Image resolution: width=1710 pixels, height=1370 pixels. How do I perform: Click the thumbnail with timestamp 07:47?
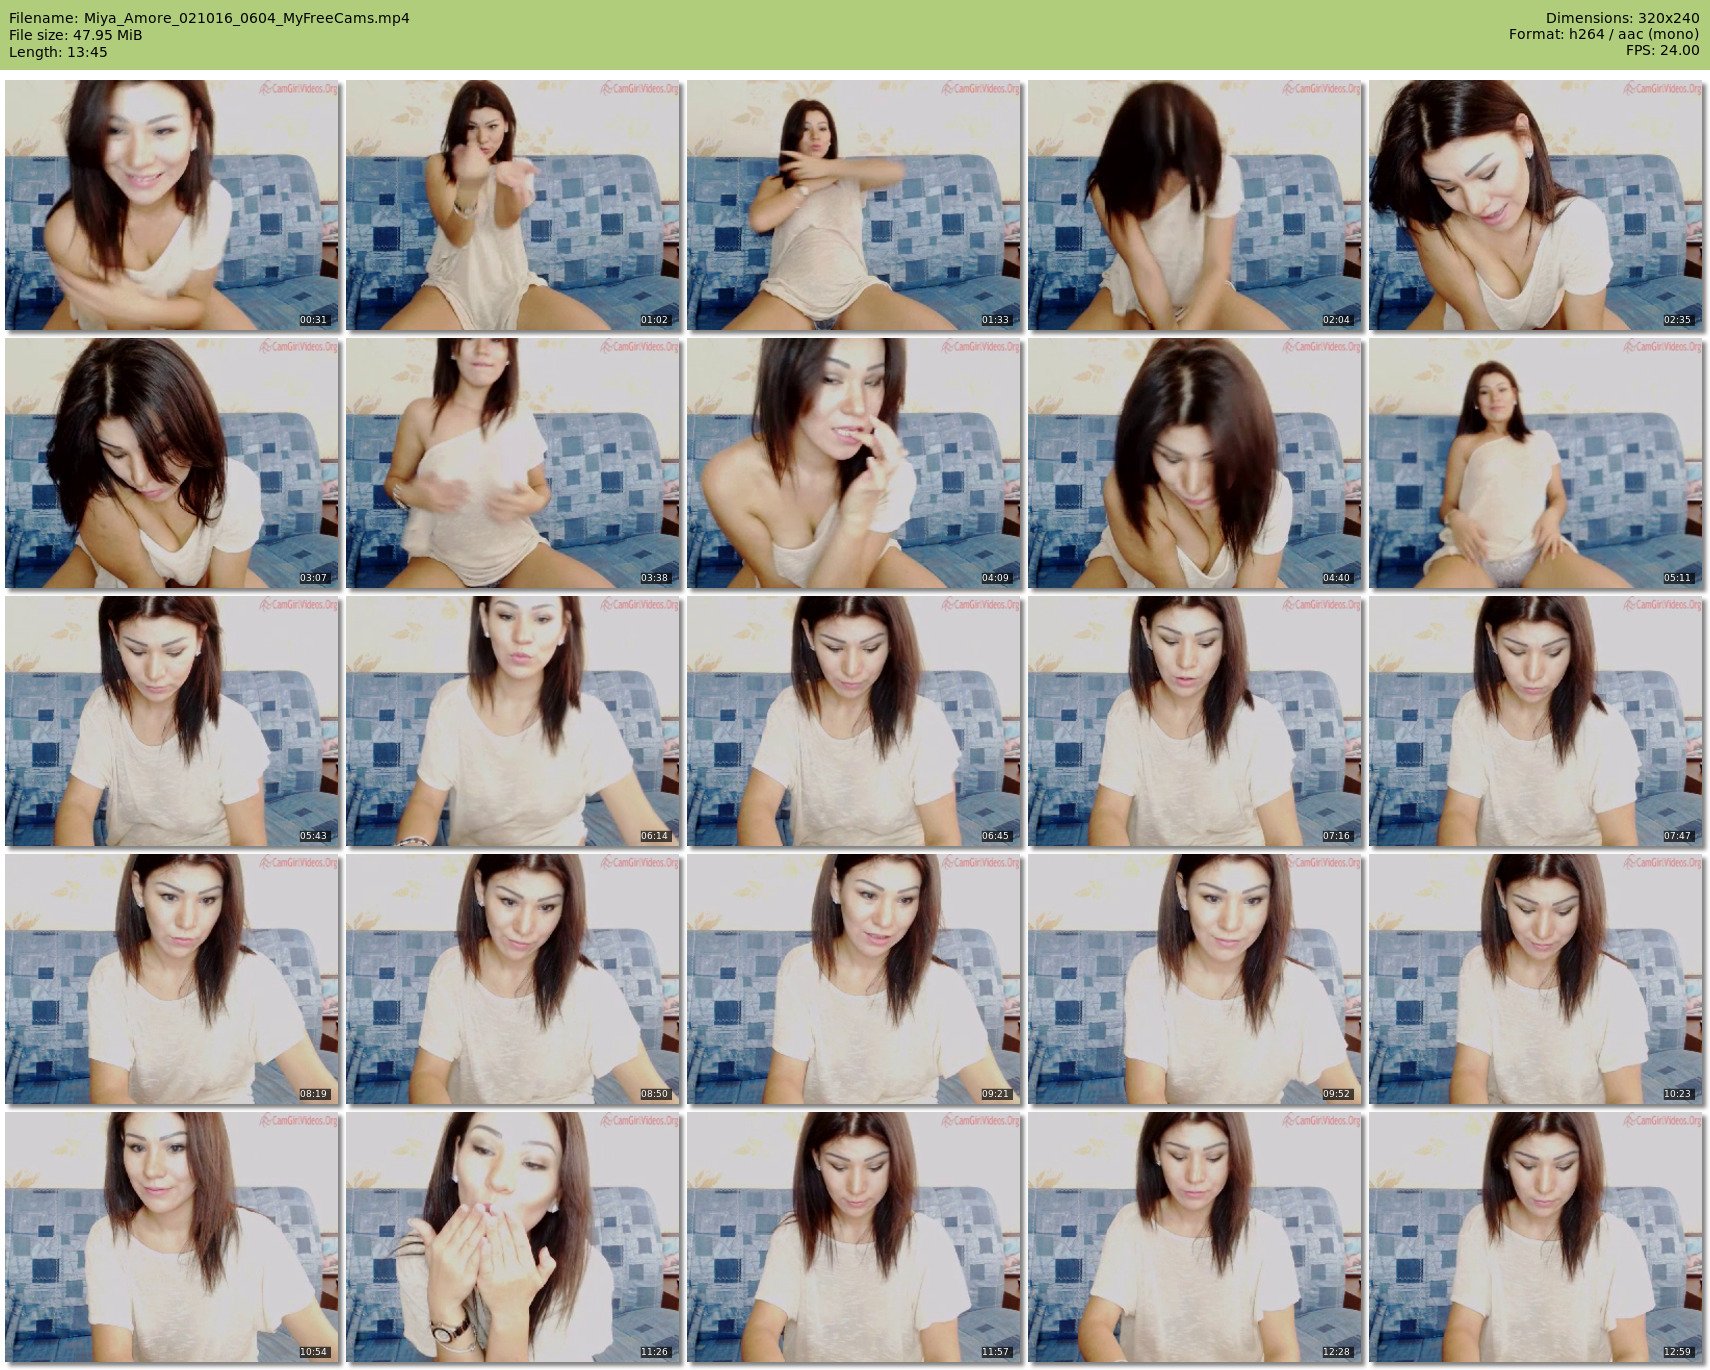tap(1536, 721)
